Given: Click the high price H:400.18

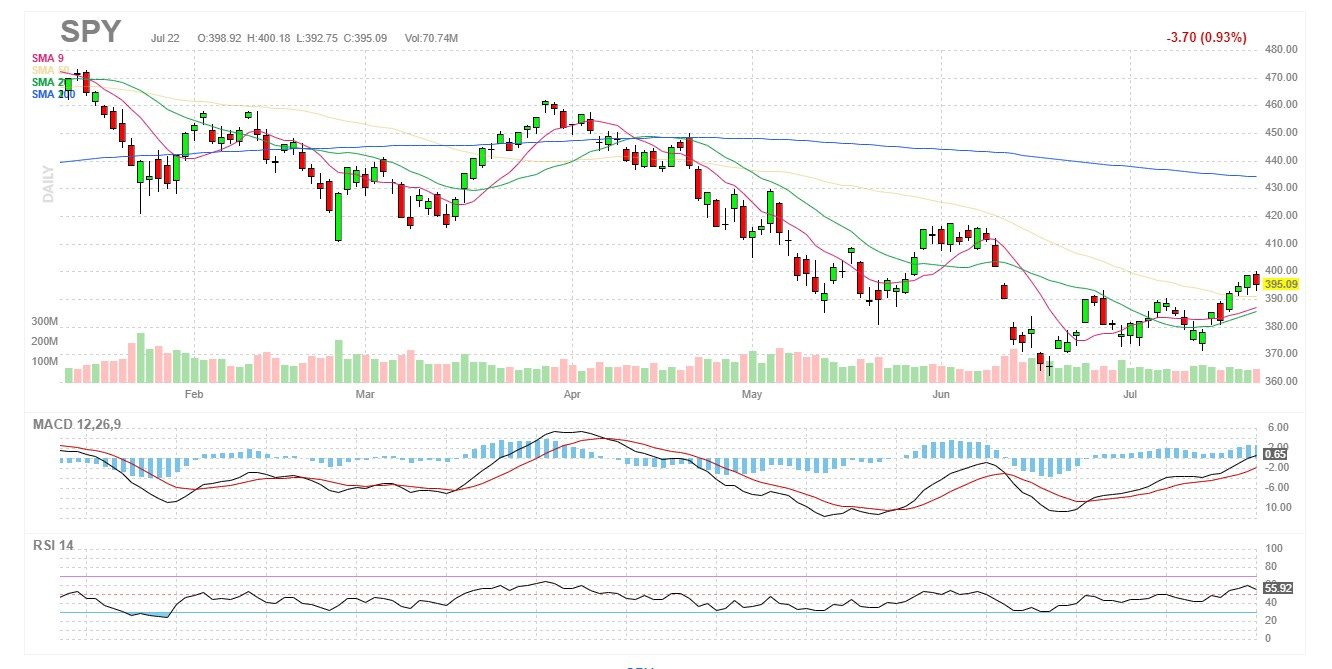Looking at the screenshot, I should click(x=268, y=38).
